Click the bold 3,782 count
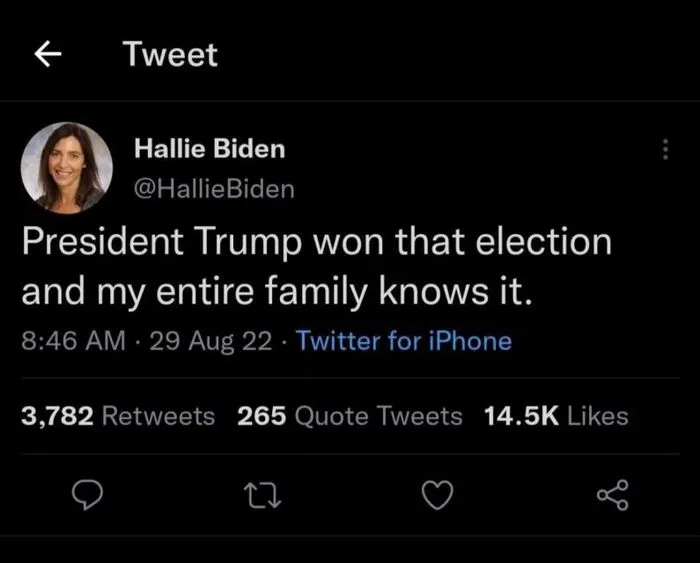The image size is (700, 563). click(58, 416)
